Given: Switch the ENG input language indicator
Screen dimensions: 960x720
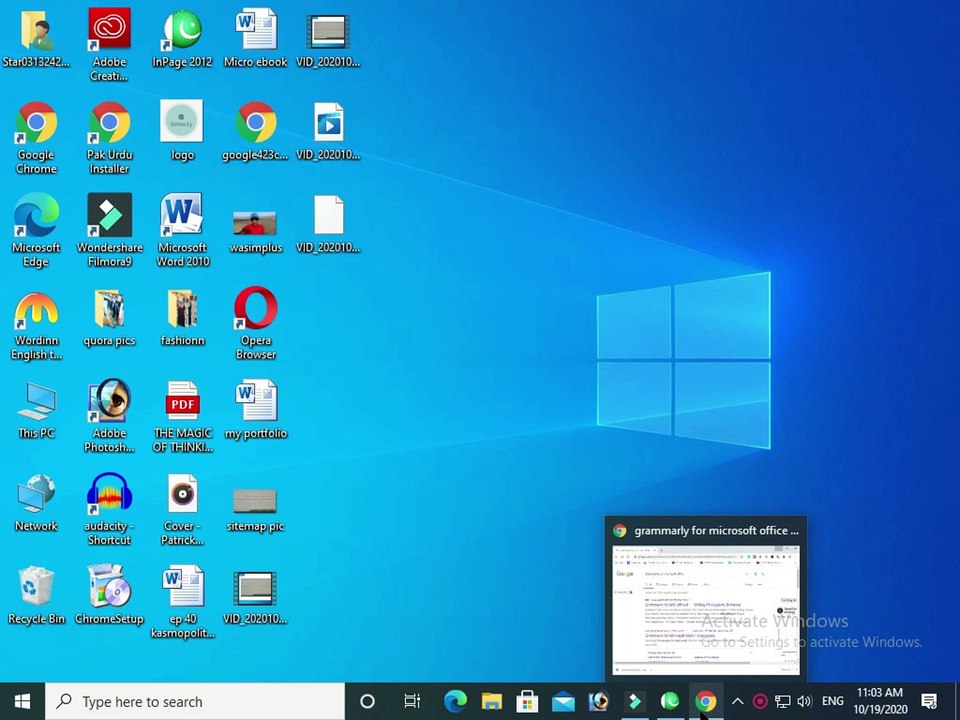Looking at the screenshot, I should pos(833,702).
